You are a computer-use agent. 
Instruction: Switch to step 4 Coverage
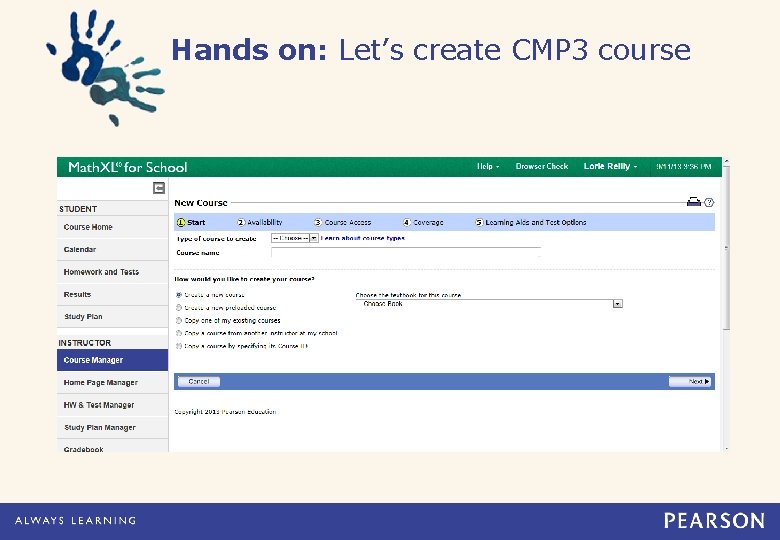(423, 222)
